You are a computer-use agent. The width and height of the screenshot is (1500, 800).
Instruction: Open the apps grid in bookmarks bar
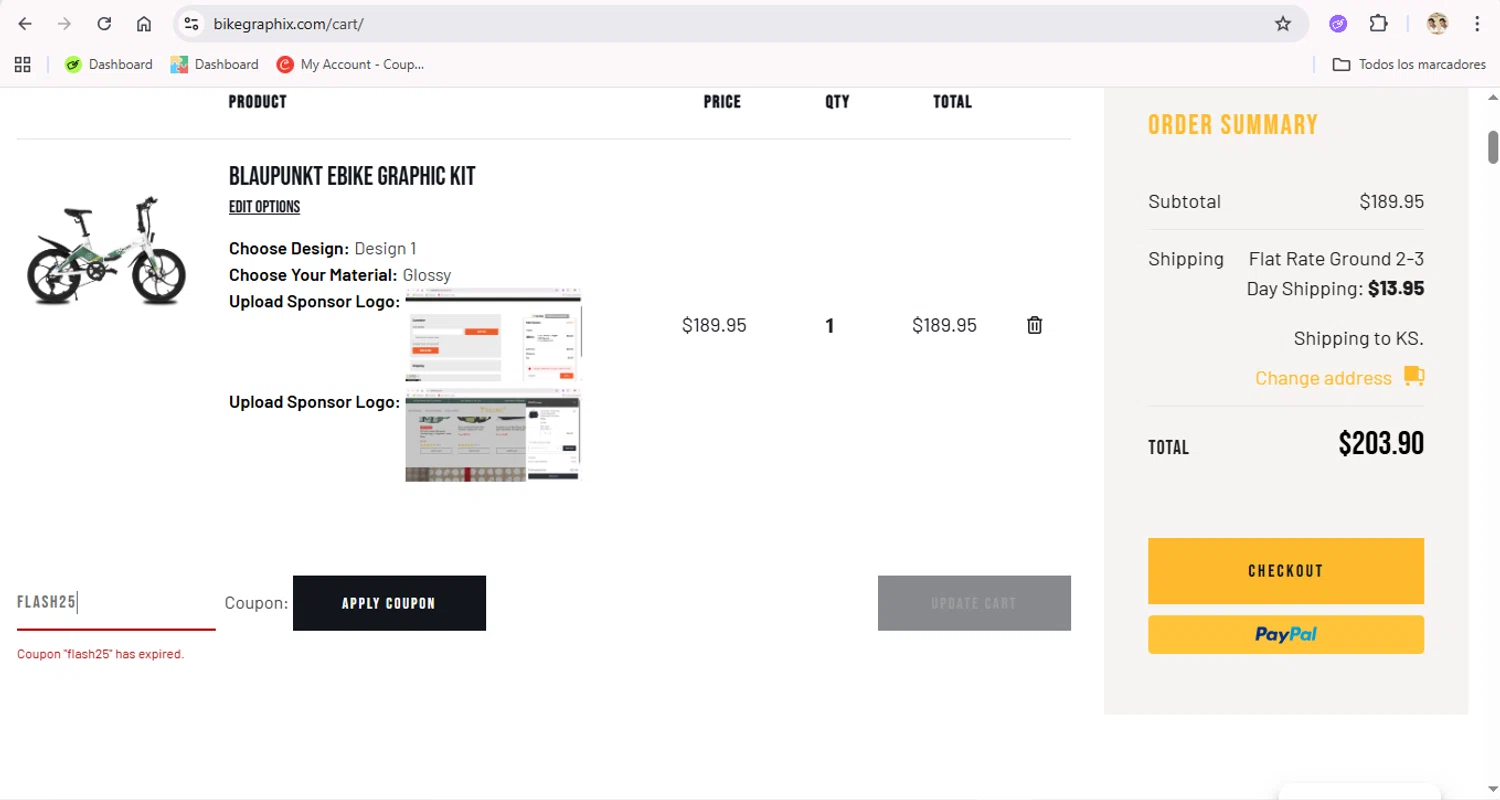pyautogui.click(x=23, y=64)
